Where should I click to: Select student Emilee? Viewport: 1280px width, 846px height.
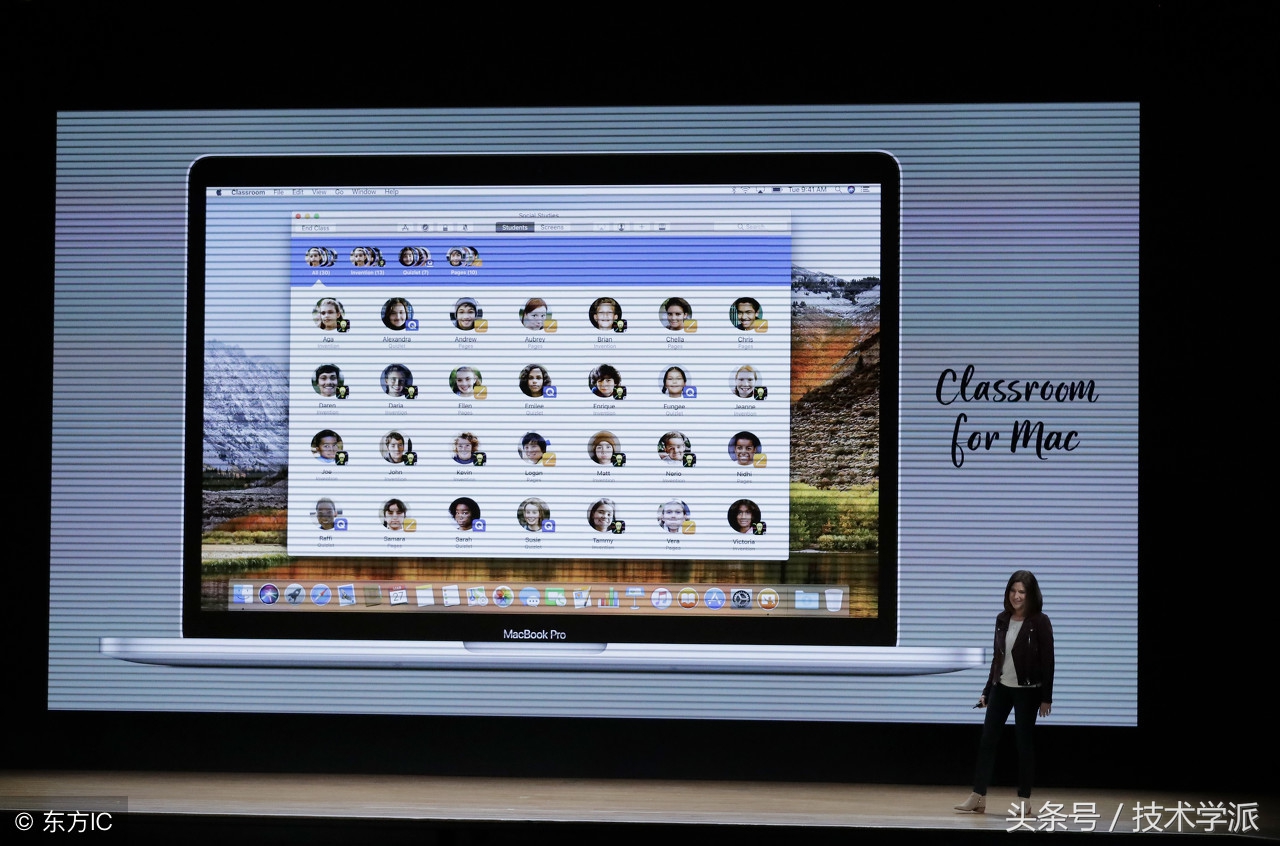click(x=535, y=388)
